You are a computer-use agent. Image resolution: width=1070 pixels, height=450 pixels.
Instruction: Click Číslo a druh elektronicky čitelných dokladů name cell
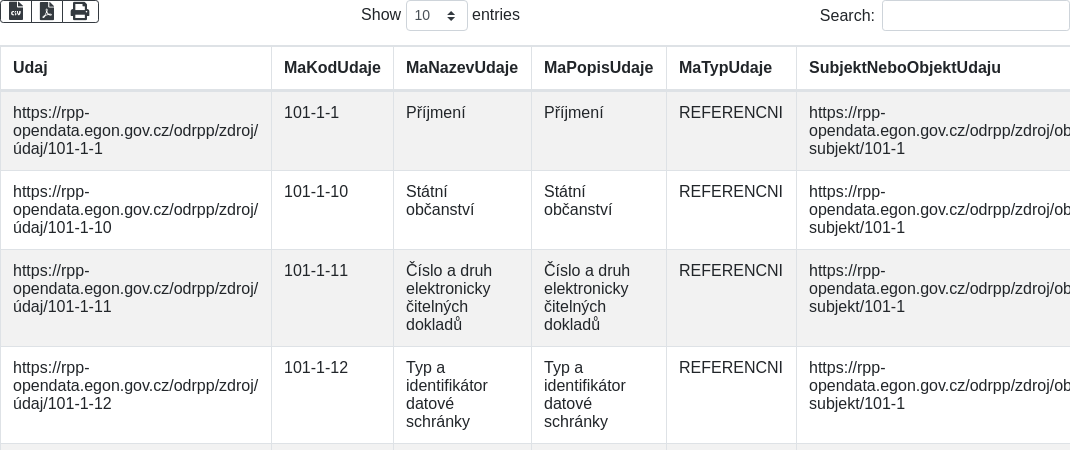[x=462, y=298]
